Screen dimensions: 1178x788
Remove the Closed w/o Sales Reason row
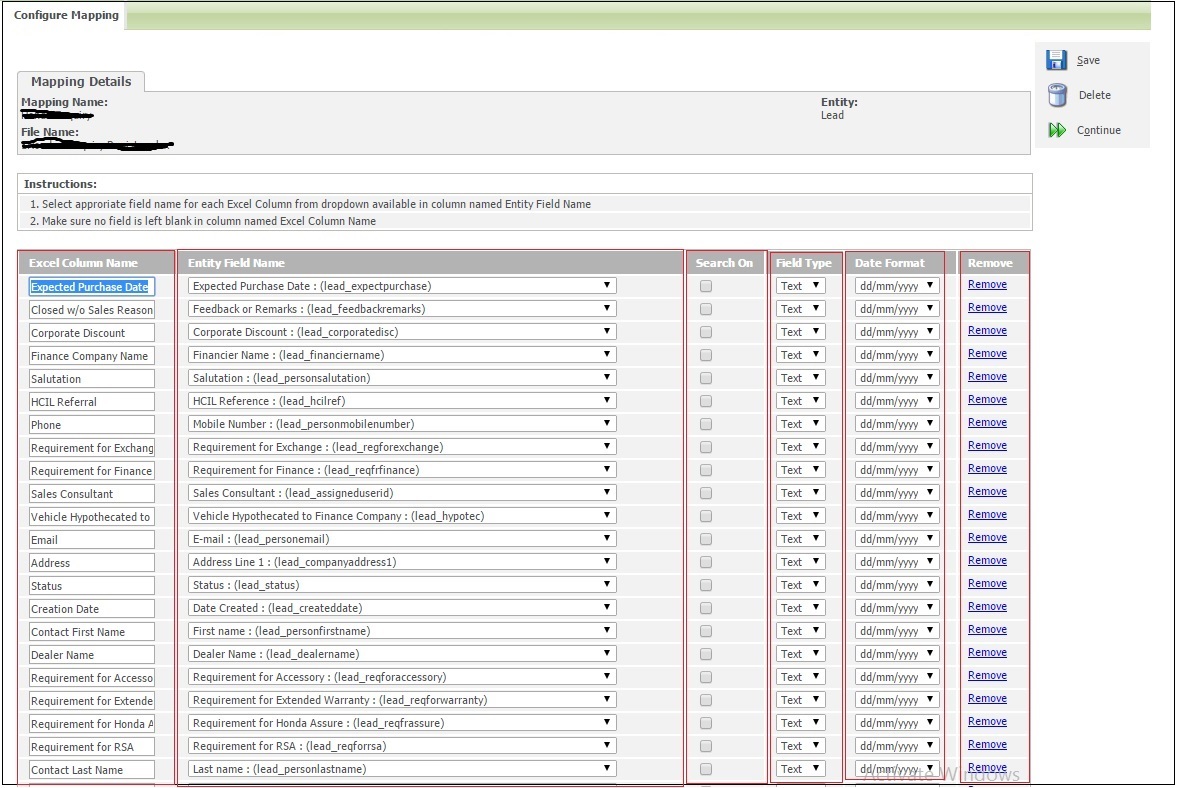click(987, 307)
